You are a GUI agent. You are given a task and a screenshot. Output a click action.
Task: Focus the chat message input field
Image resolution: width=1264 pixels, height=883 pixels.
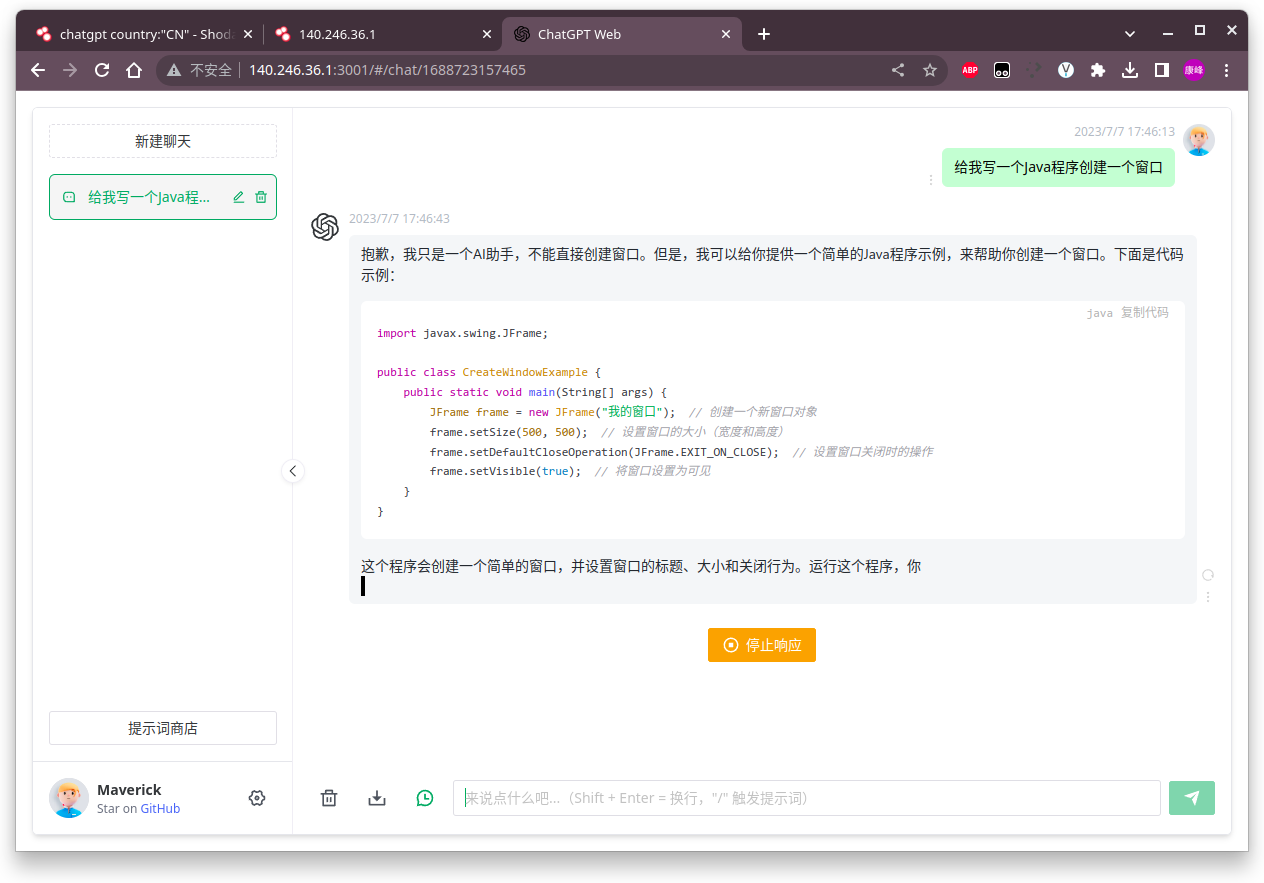pos(807,798)
